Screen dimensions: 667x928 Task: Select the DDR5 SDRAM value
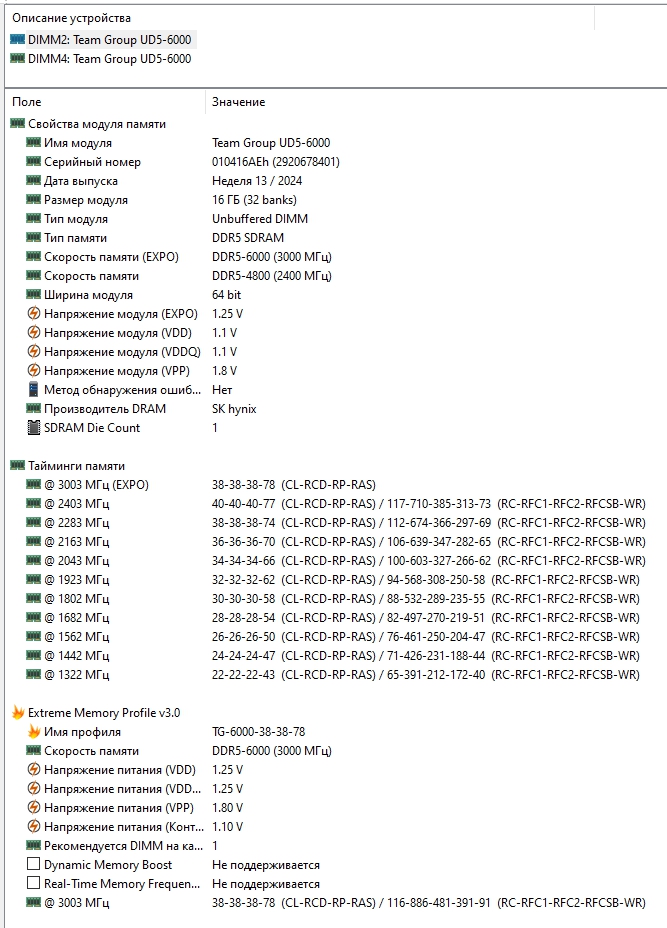pyautogui.click(x=248, y=237)
